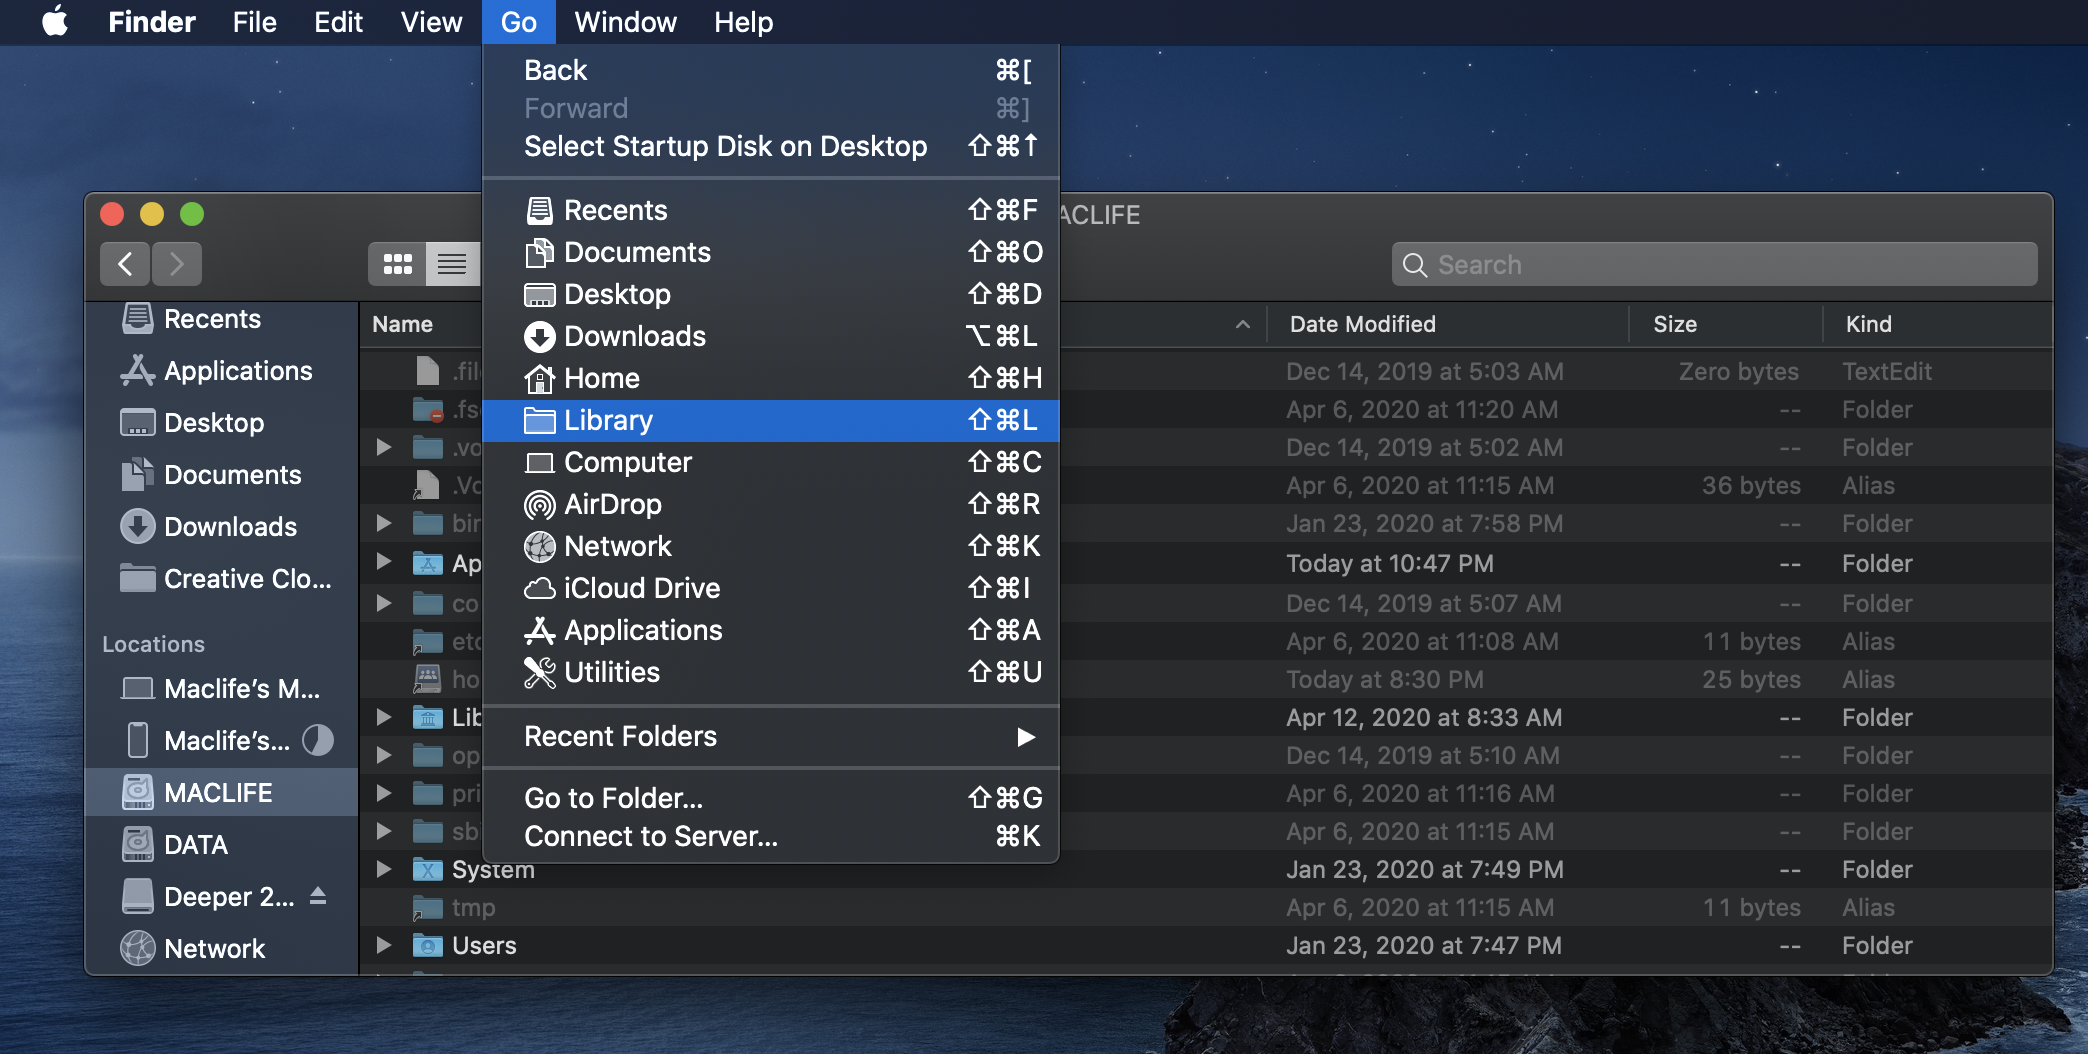Eject the Deeper 2 disk
The width and height of the screenshot is (2088, 1054).
pyautogui.click(x=317, y=897)
